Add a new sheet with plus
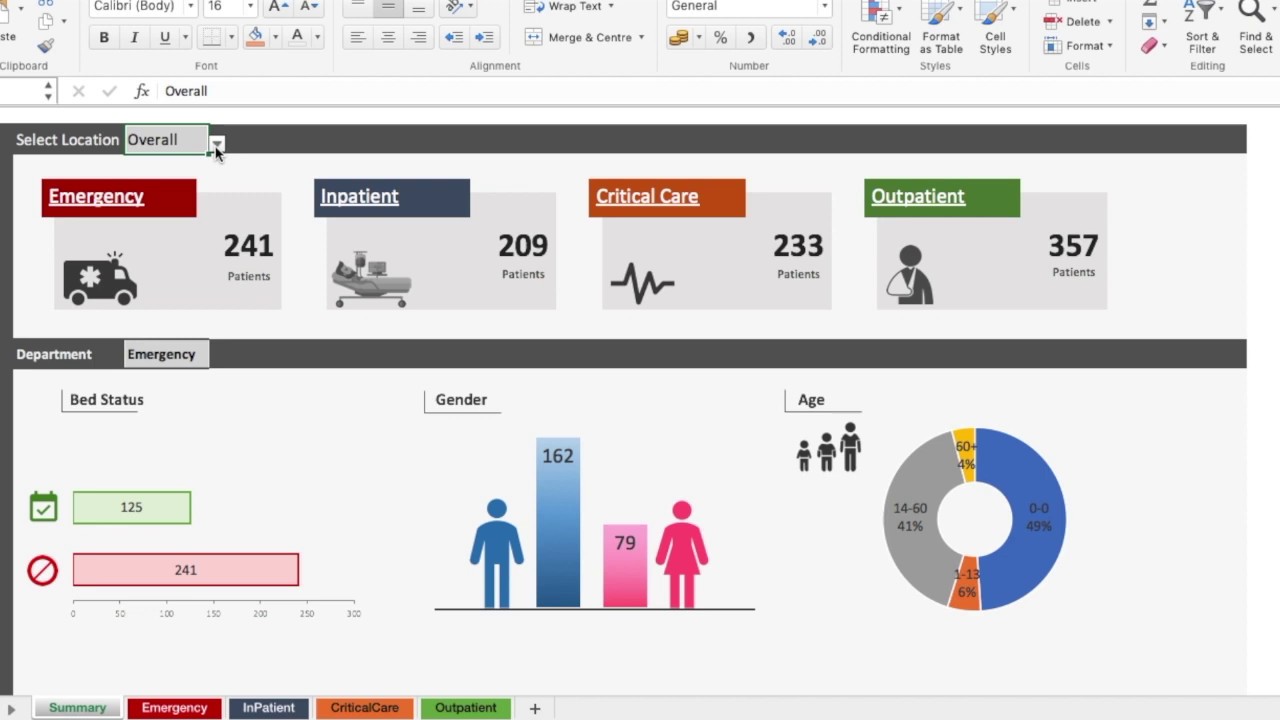1280x720 pixels. click(535, 708)
